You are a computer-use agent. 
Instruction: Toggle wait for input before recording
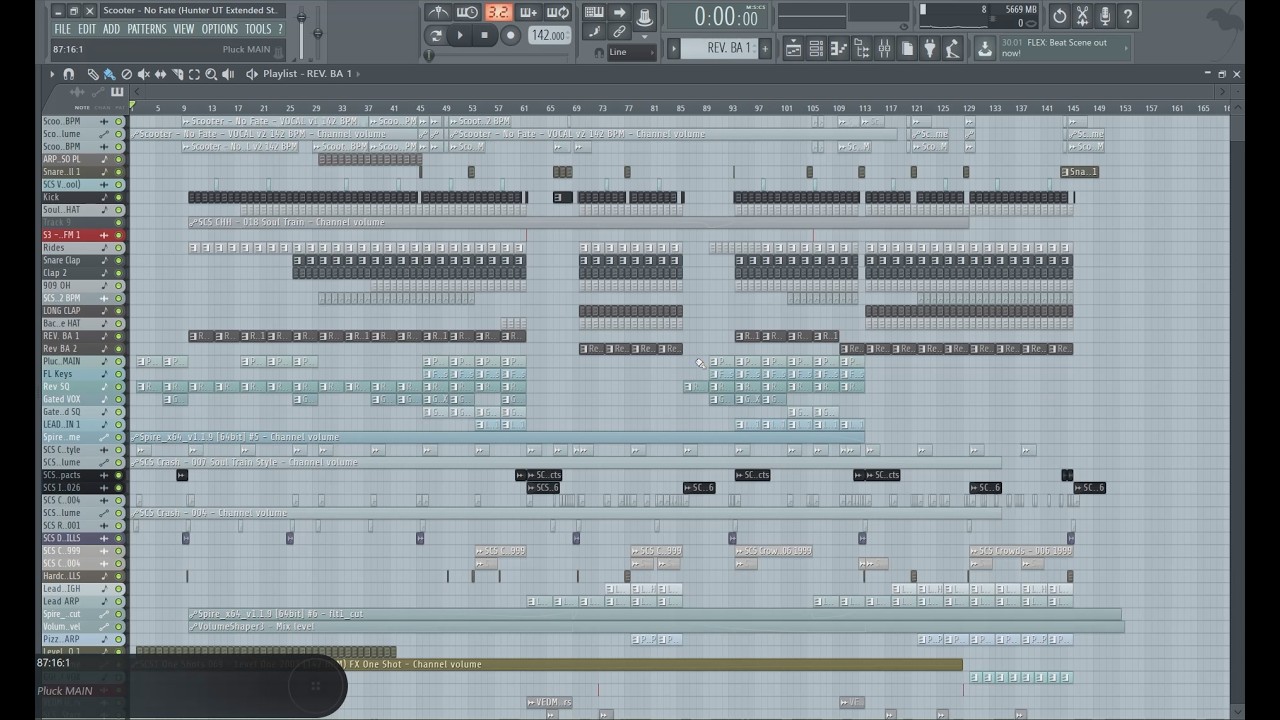pos(467,12)
